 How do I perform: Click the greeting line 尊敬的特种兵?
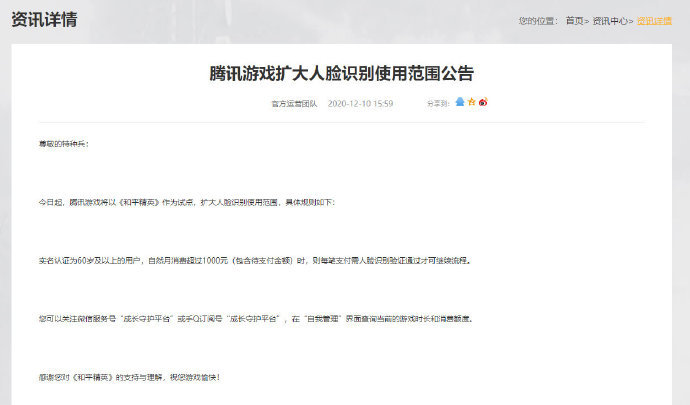[x=64, y=144]
